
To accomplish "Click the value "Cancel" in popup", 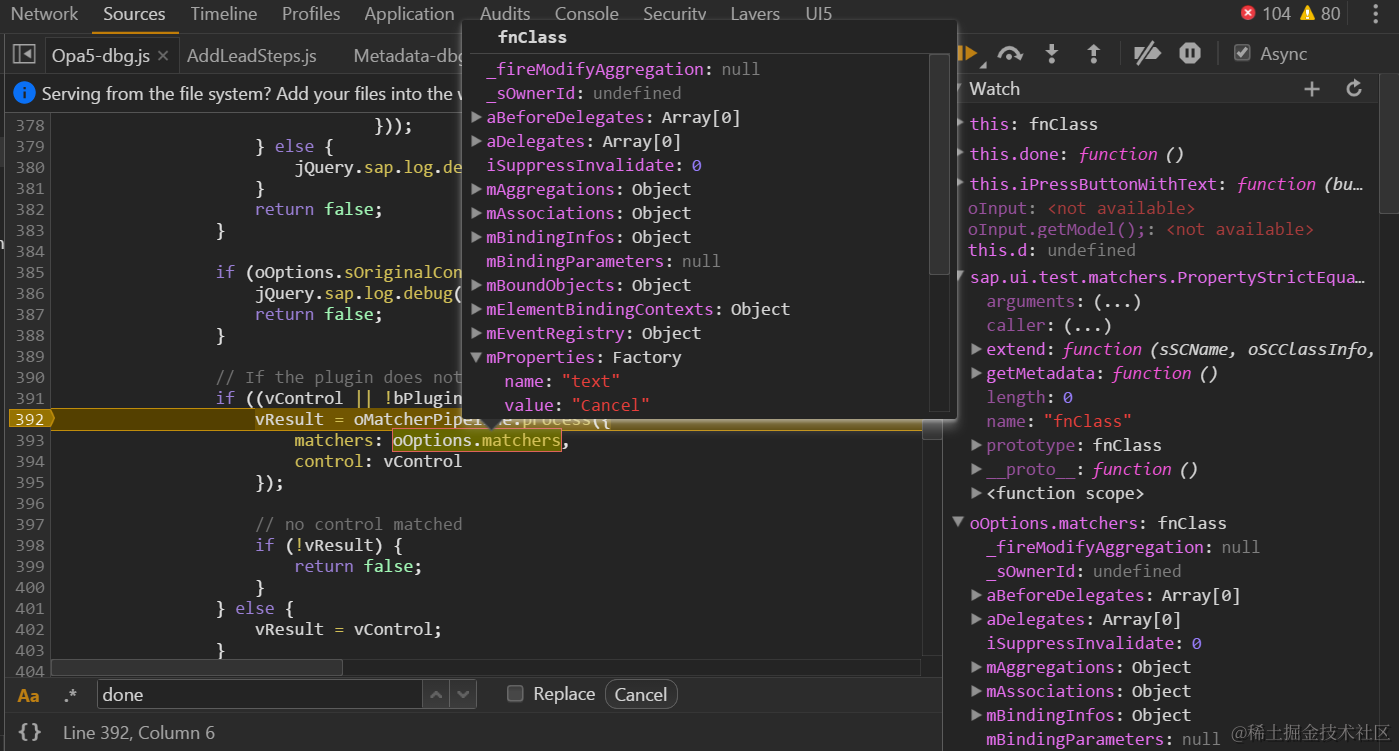I will (x=611, y=405).
